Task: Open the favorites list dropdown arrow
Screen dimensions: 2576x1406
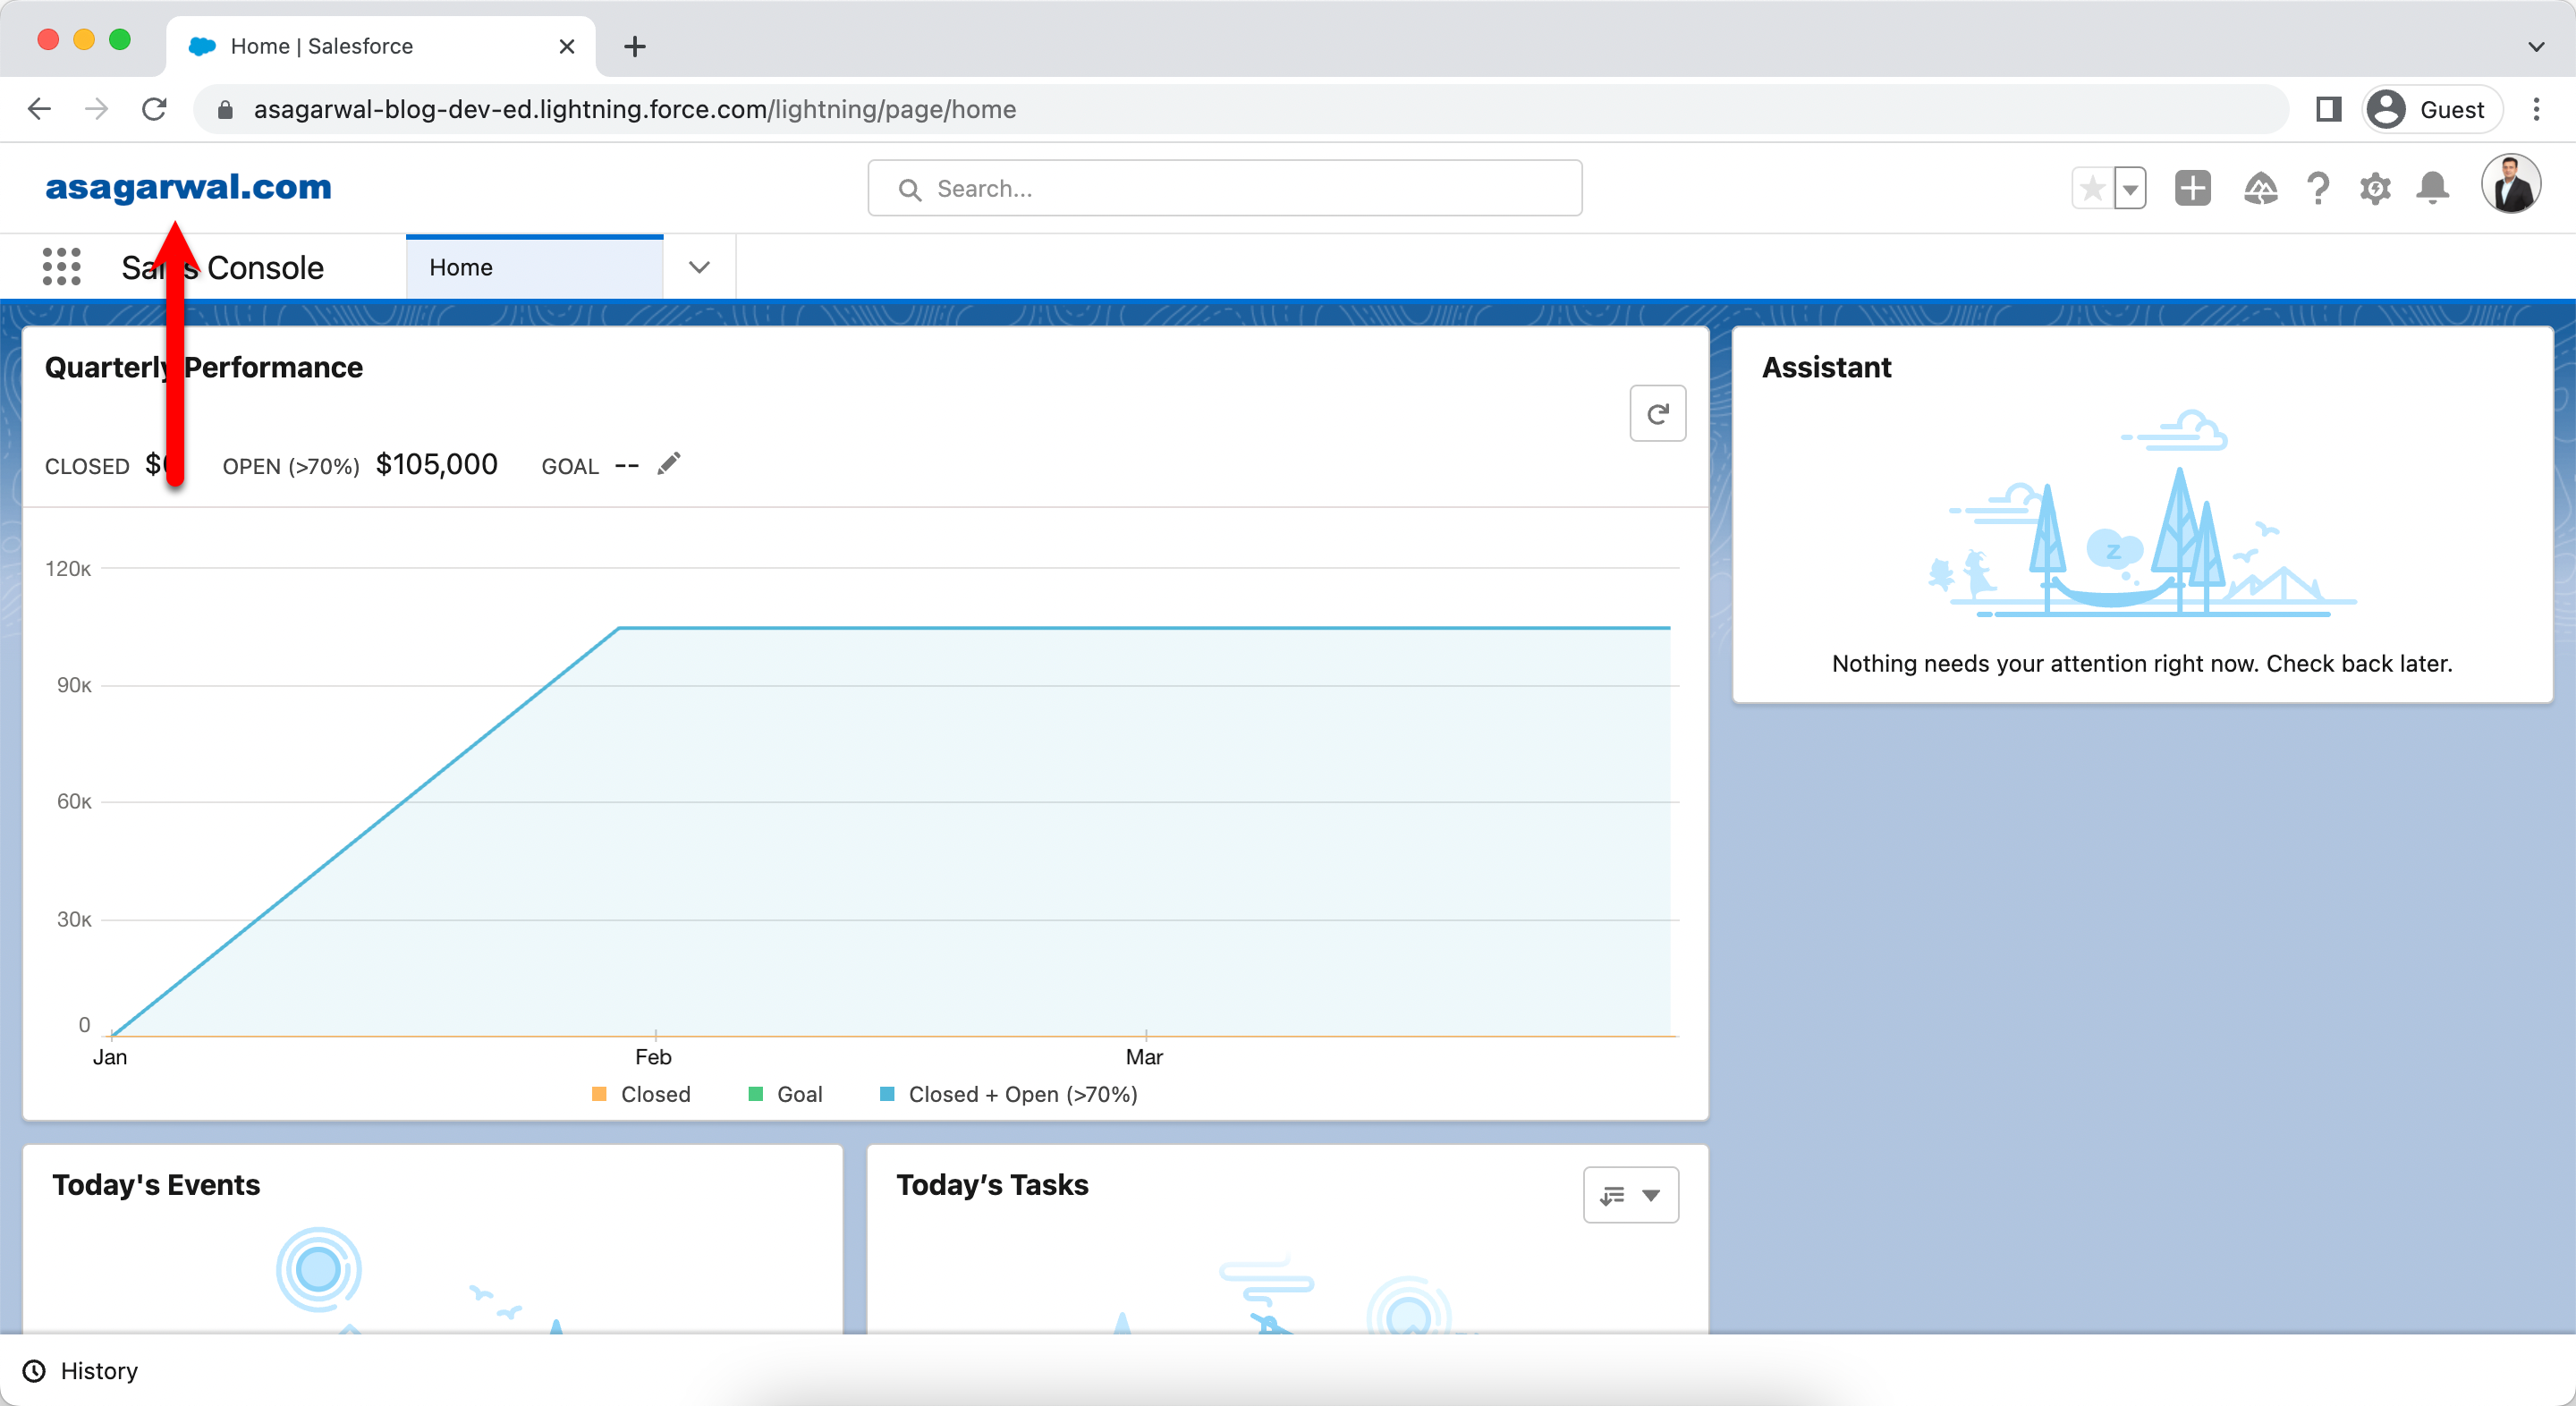Action: click(x=2131, y=188)
